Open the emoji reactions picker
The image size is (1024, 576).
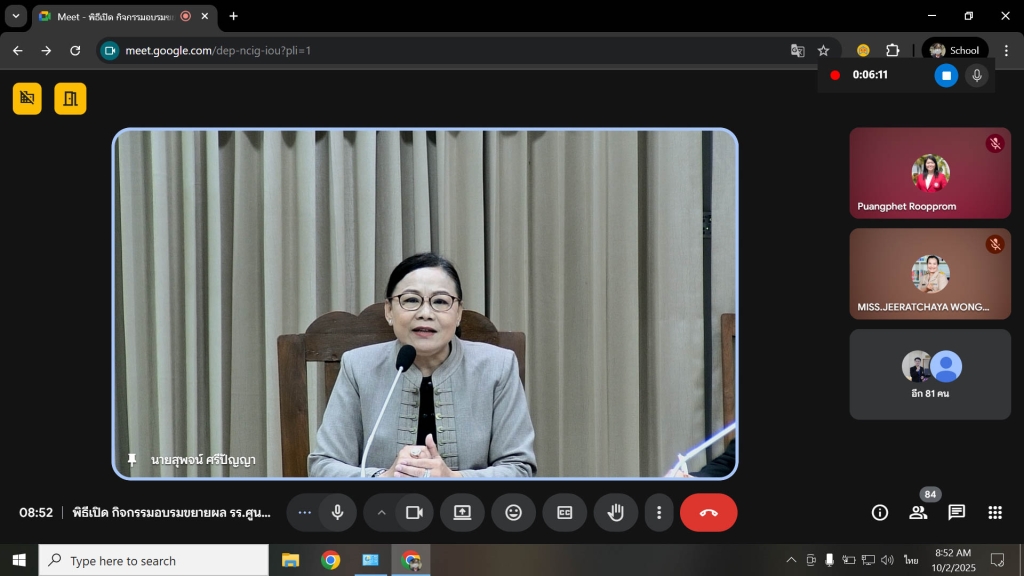513,512
